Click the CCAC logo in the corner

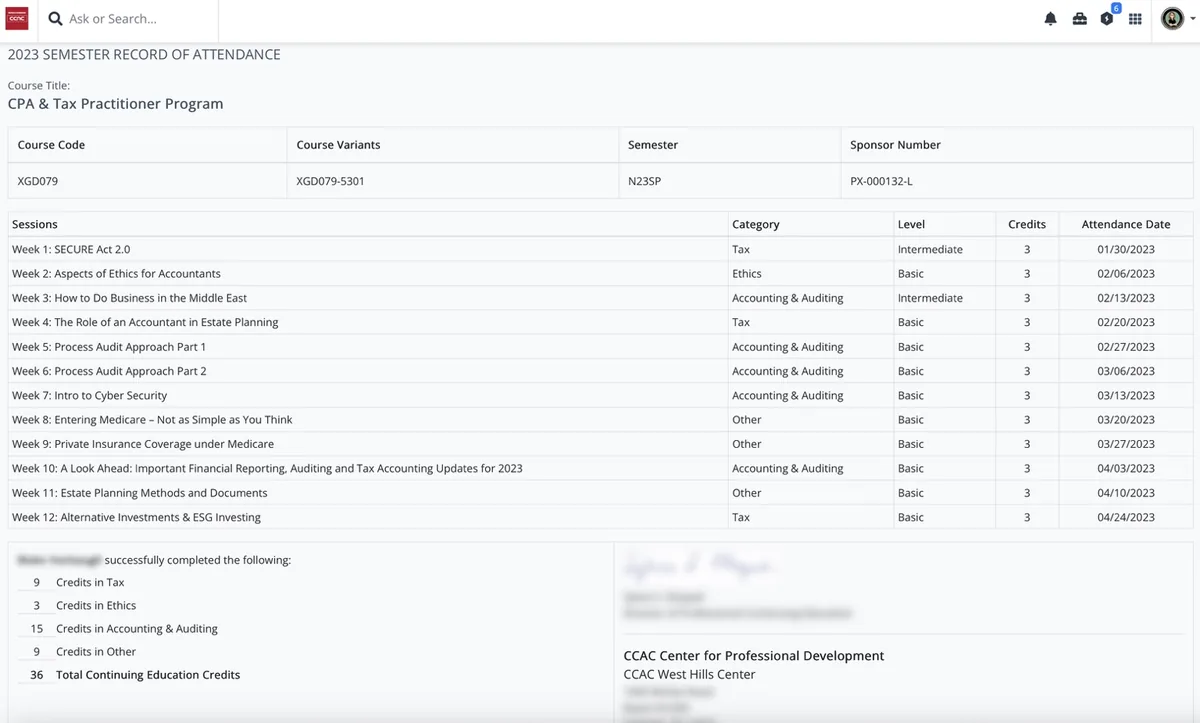(x=15, y=18)
